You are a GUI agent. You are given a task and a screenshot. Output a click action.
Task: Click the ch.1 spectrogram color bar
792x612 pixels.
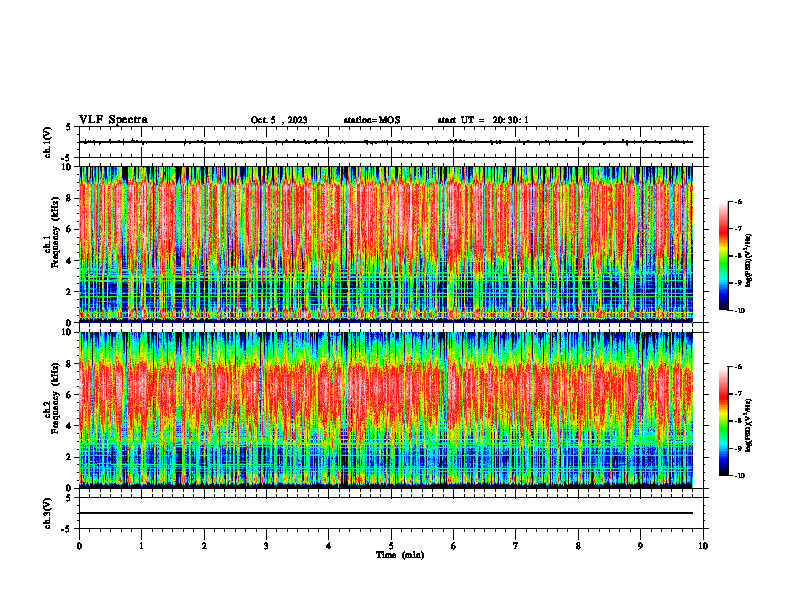pos(723,256)
